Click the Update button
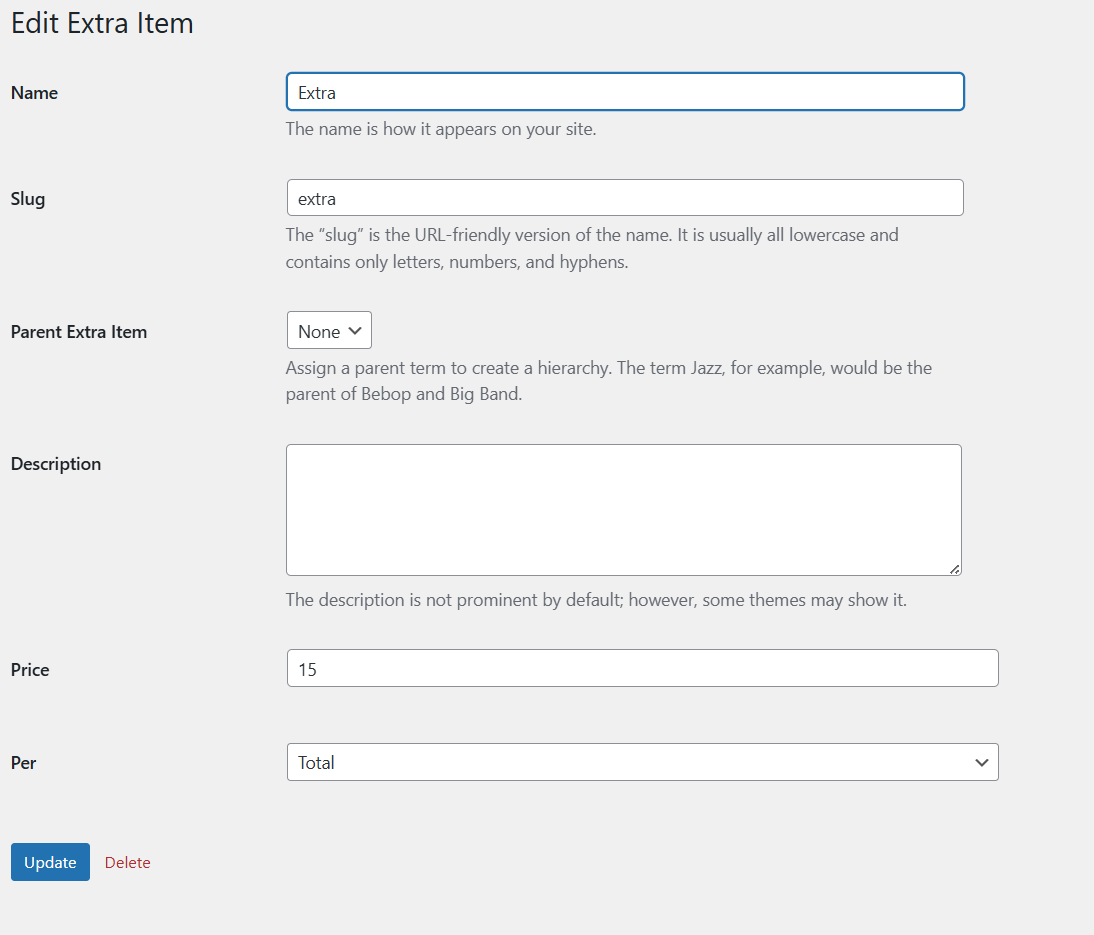 pos(50,862)
